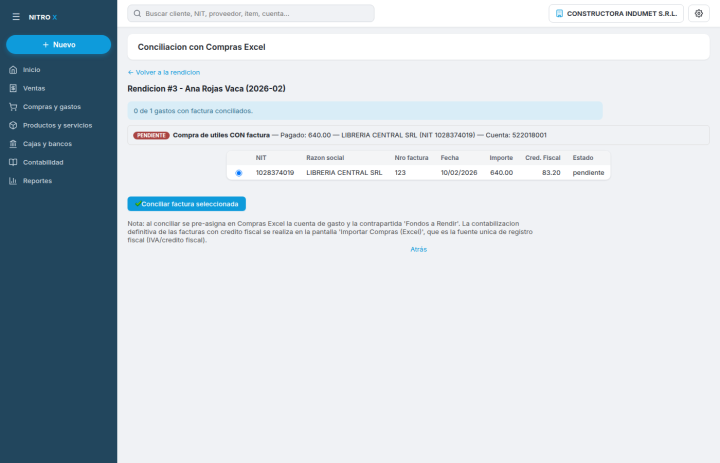Focus the Buscar cliente search field
The image size is (720, 463).
coord(251,13)
